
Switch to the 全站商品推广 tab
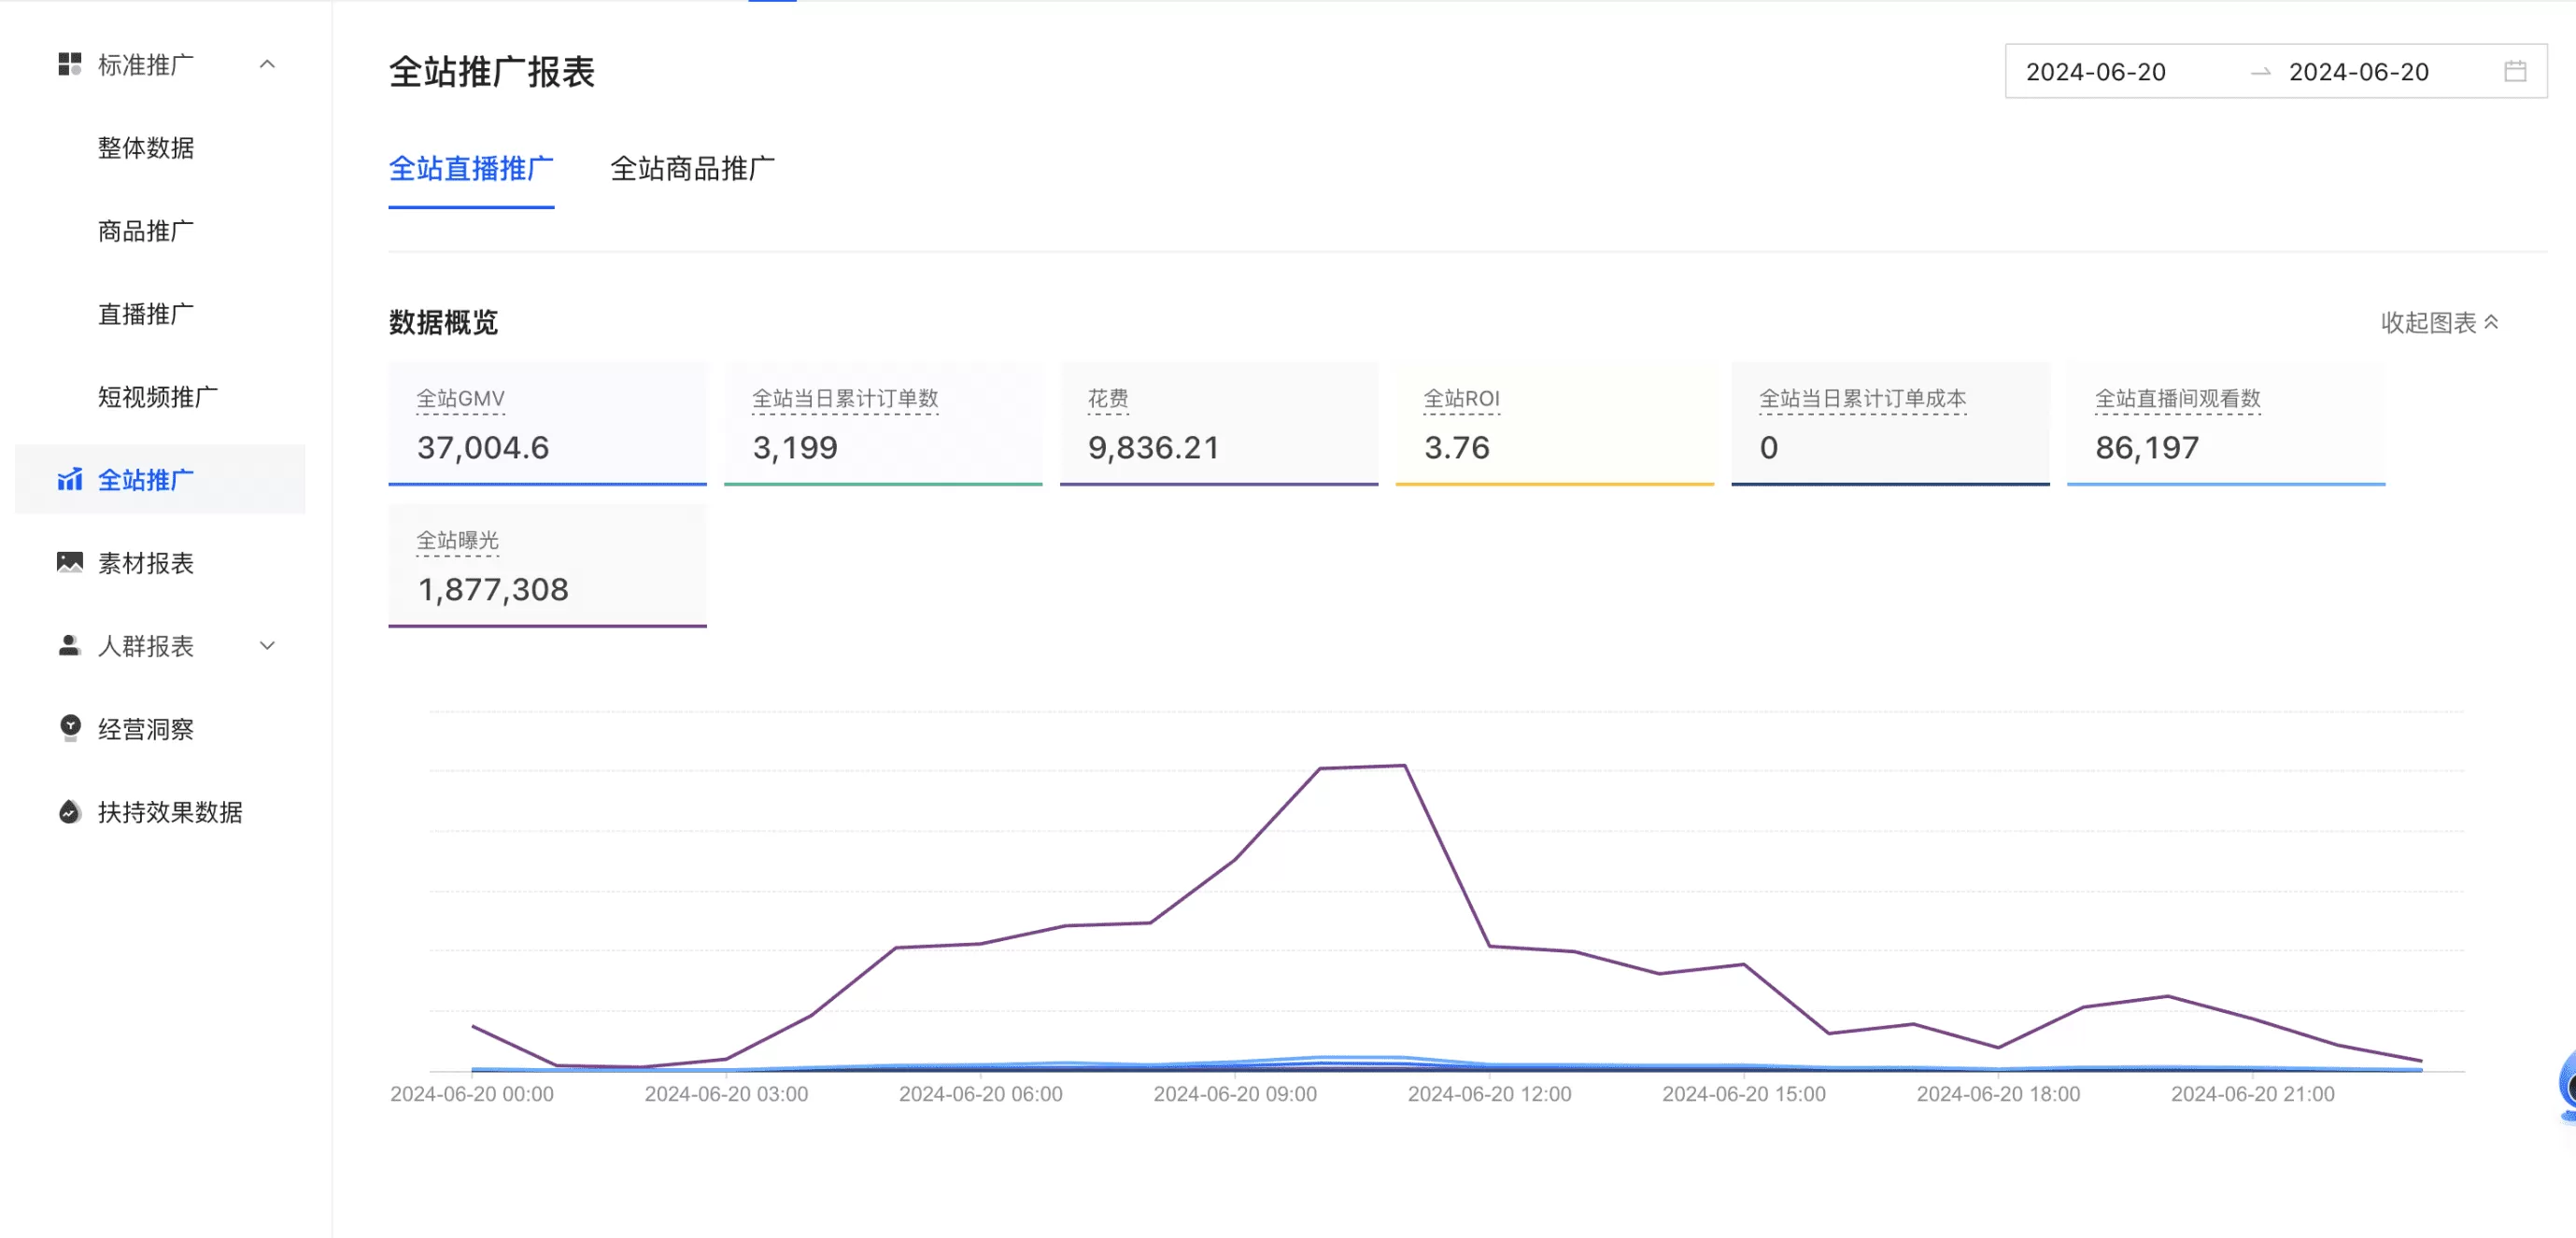(694, 169)
